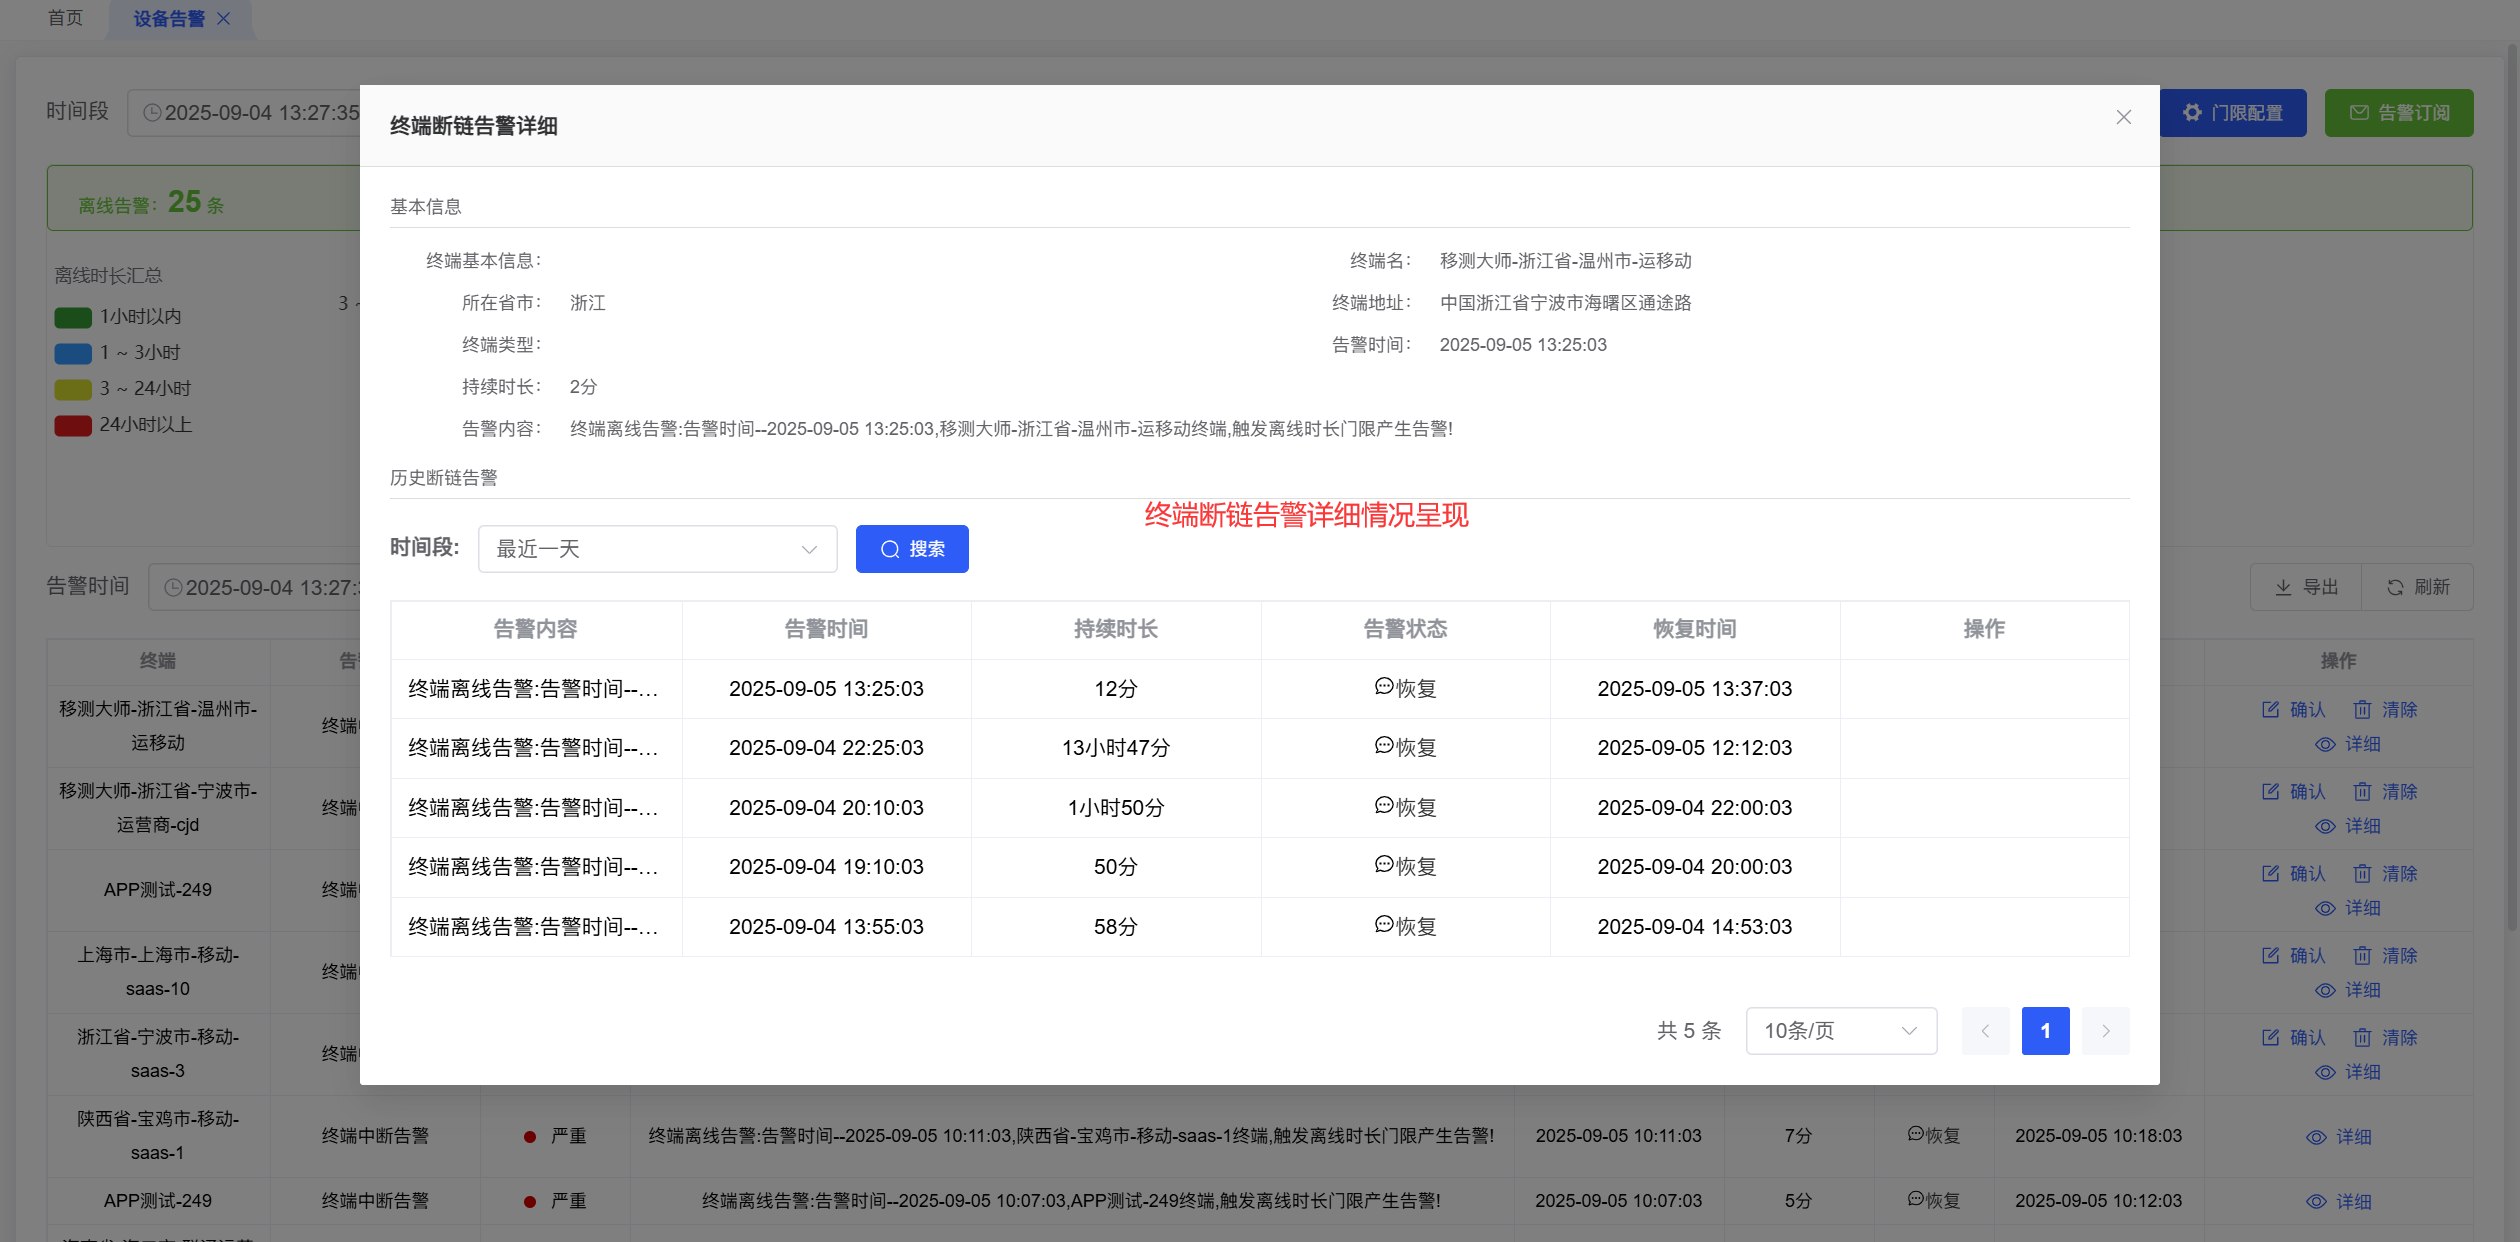Image resolution: width=2520 pixels, height=1242 pixels.
Task: Switch to the 首页 tab
Action: point(66,18)
